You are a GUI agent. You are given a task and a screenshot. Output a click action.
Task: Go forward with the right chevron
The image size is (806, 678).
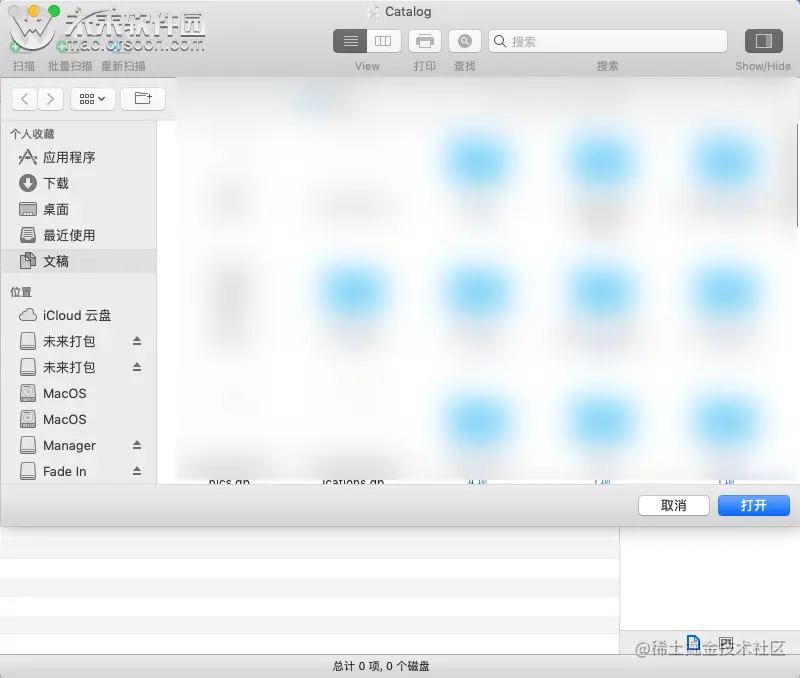[x=50, y=99]
